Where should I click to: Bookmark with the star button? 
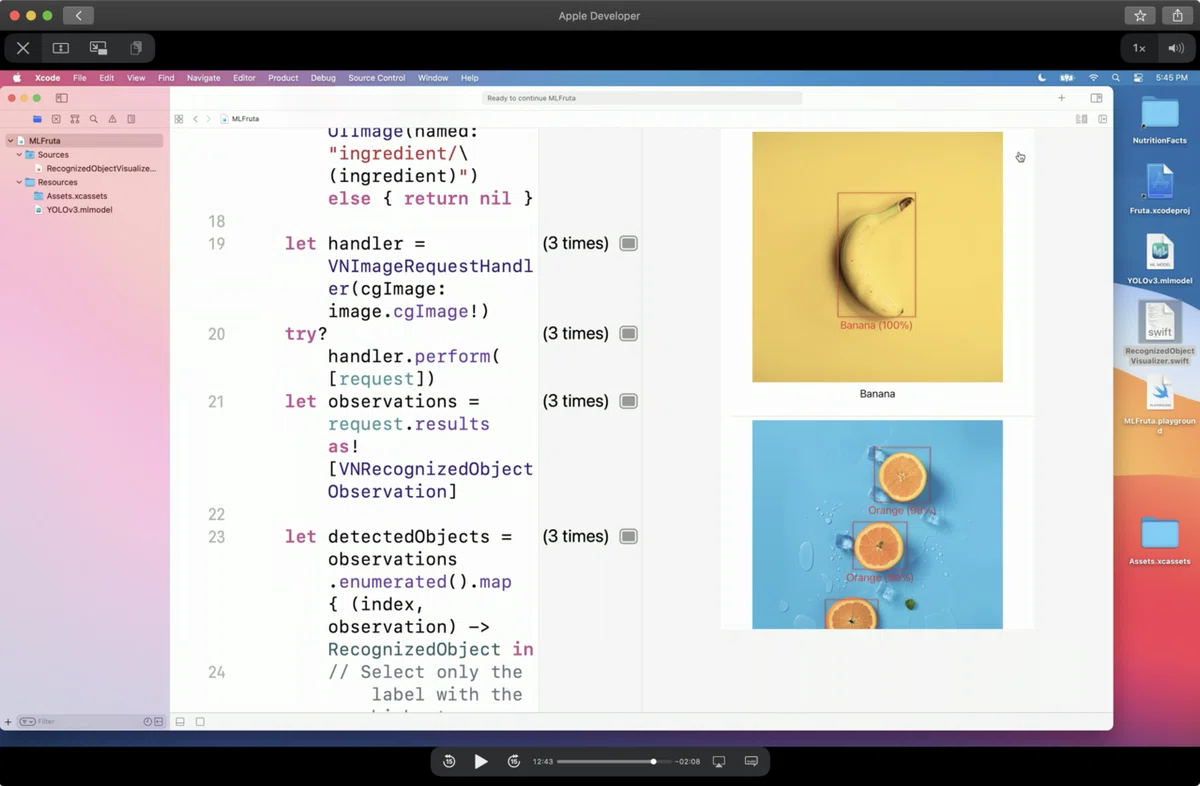[1140, 16]
